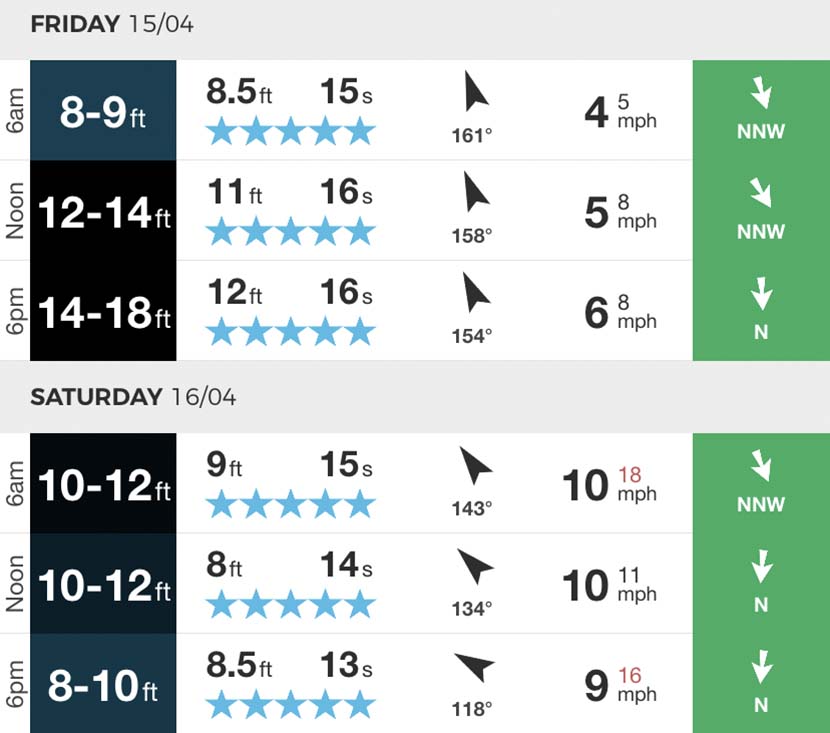Open the FRIDAY 15/04 day header
Screen dimensions: 830x733
click(x=112, y=24)
